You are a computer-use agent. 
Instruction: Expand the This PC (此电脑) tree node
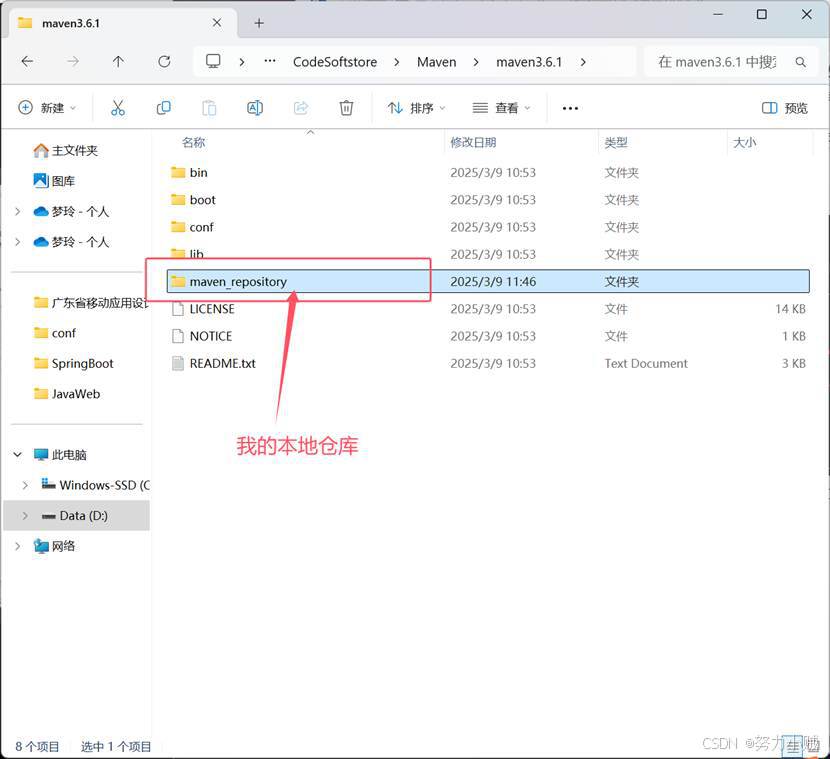[18, 455]
